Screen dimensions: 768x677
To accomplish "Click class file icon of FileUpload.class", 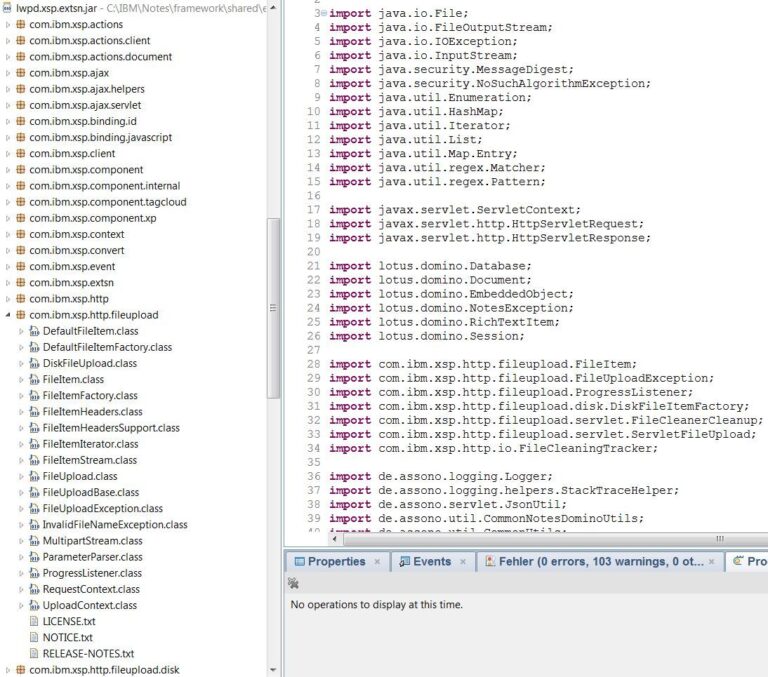I will [x=34, y=476].
